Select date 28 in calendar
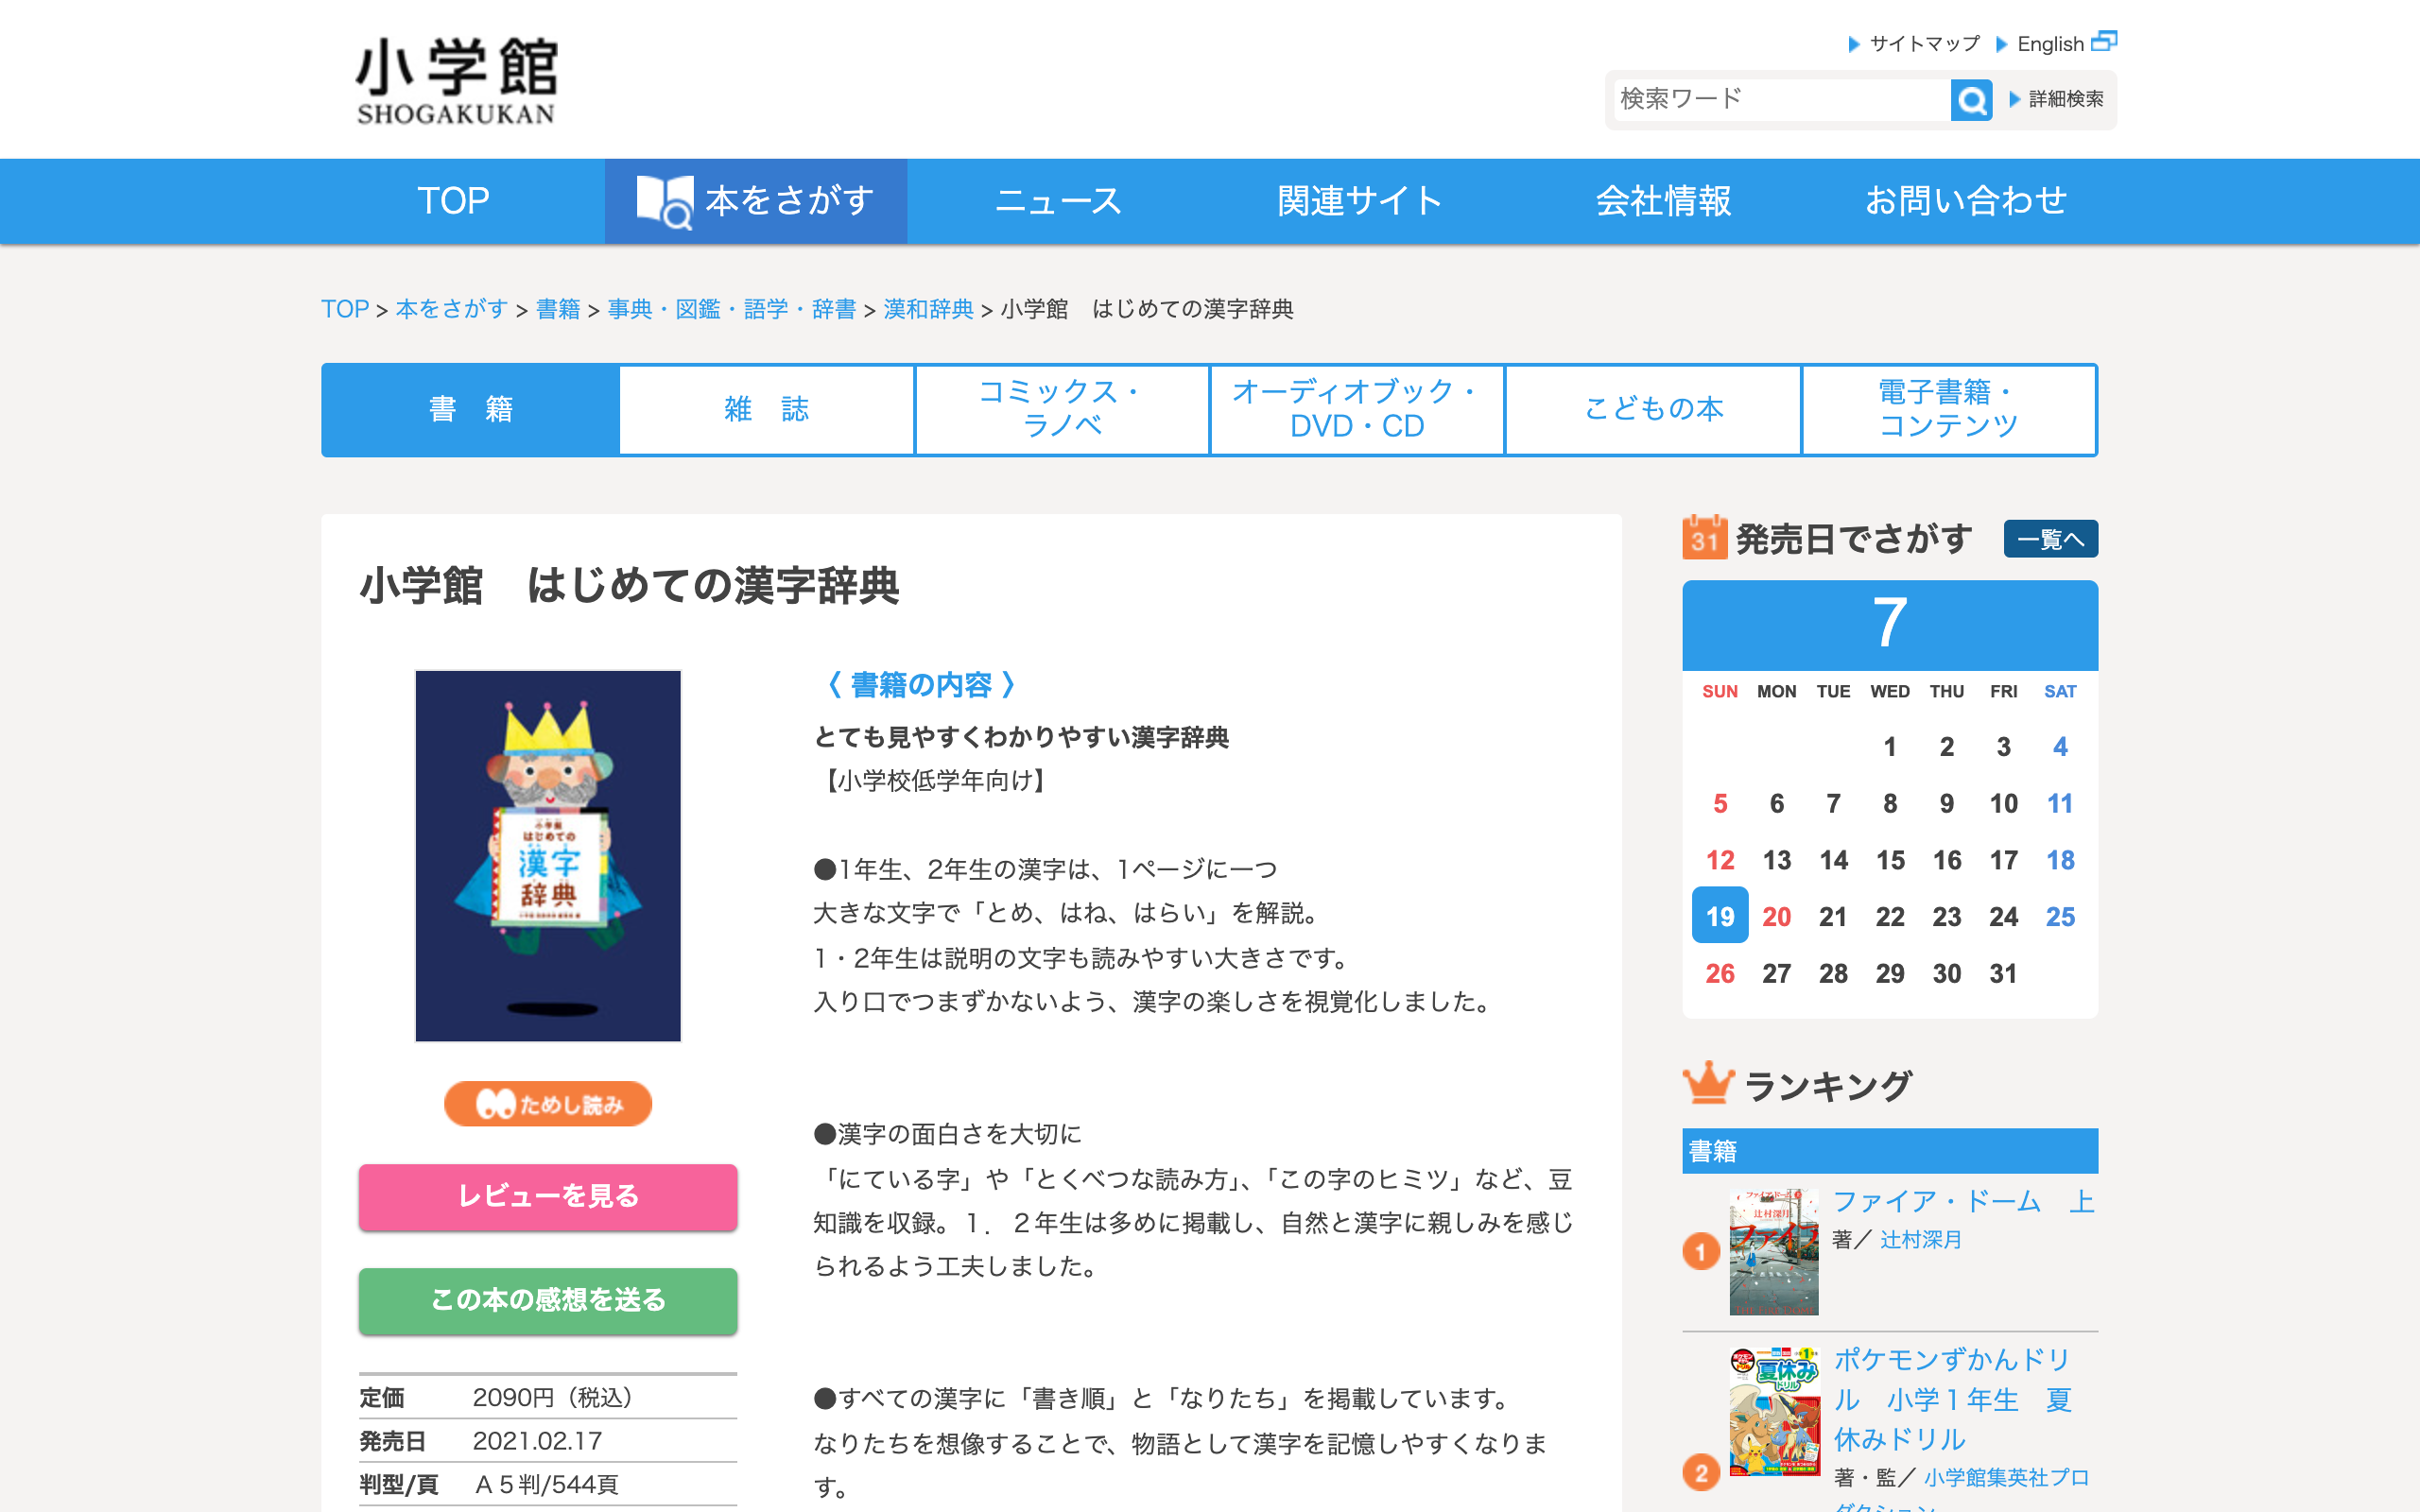The image size is (2420, 1512). pyautogui.click(x=1833, y=973)
